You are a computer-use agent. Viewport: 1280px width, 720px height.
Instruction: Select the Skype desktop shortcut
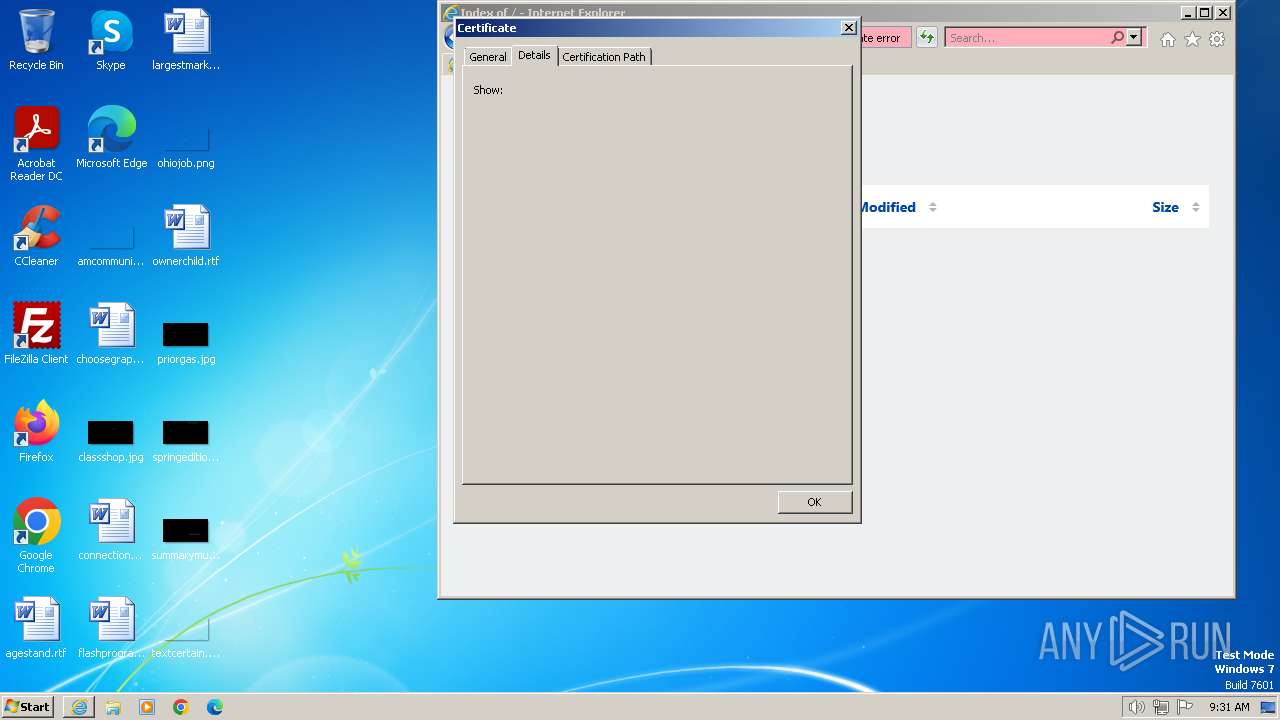point(111,40)
